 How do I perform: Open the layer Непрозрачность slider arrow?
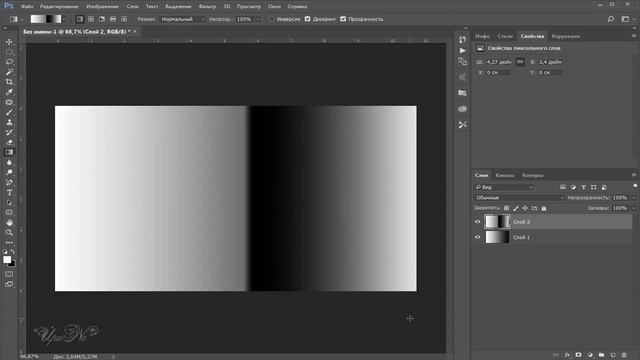[633, 198]
